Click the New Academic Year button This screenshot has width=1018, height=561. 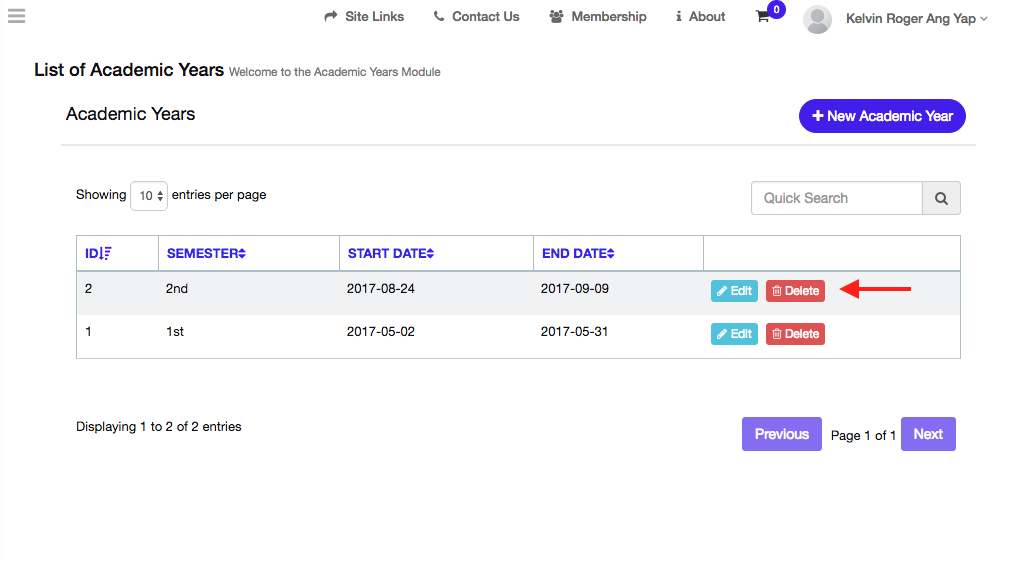tap(882, 116)
